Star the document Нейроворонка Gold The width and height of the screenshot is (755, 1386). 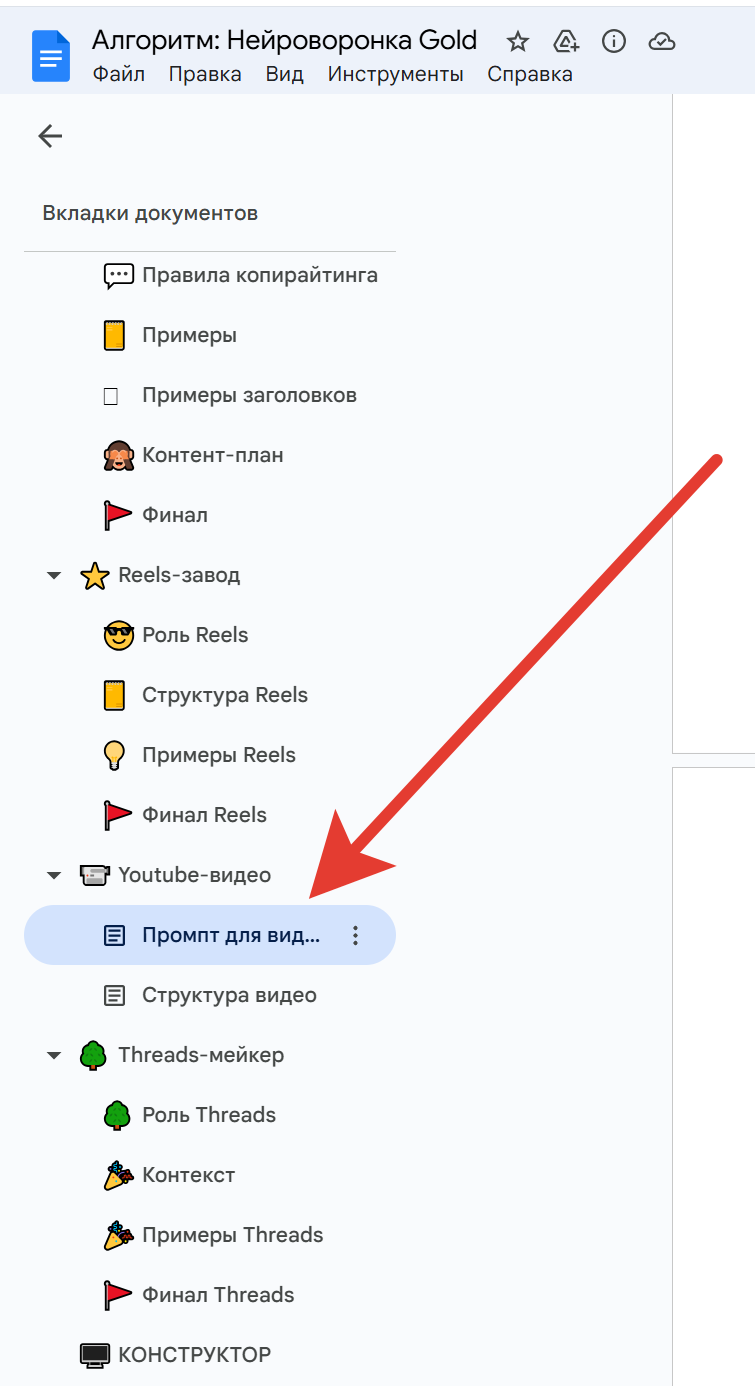[x=517, y=41]
